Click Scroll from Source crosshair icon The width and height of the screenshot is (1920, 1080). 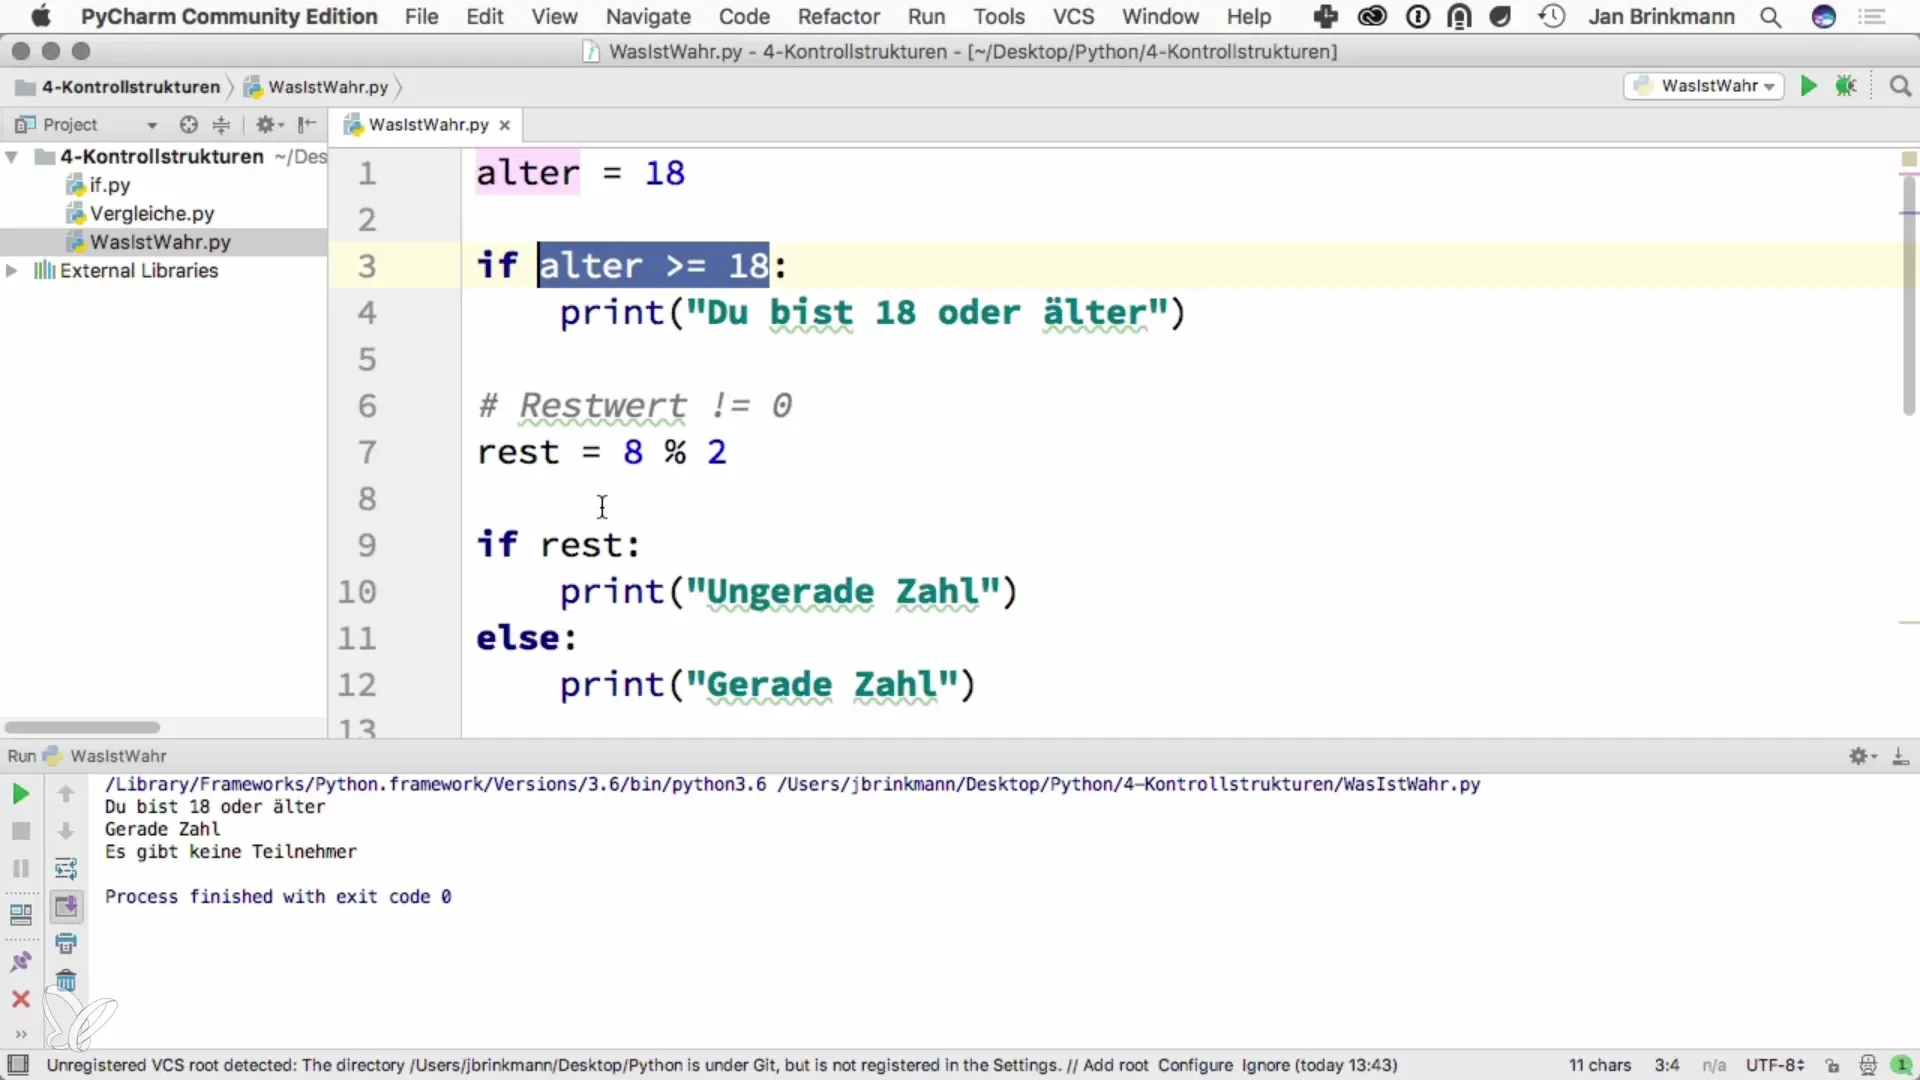click(x=188, y=124)
